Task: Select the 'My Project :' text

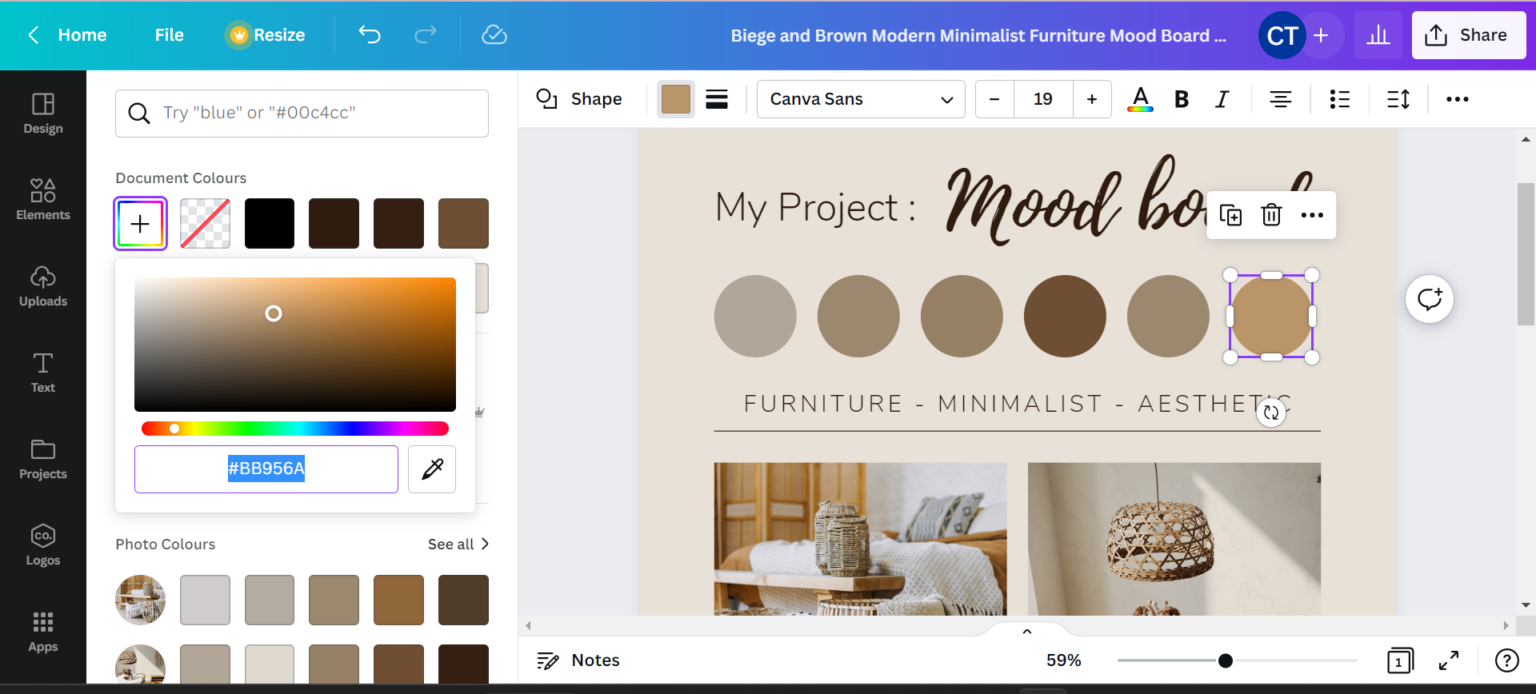Action: [x=815, y=207]
